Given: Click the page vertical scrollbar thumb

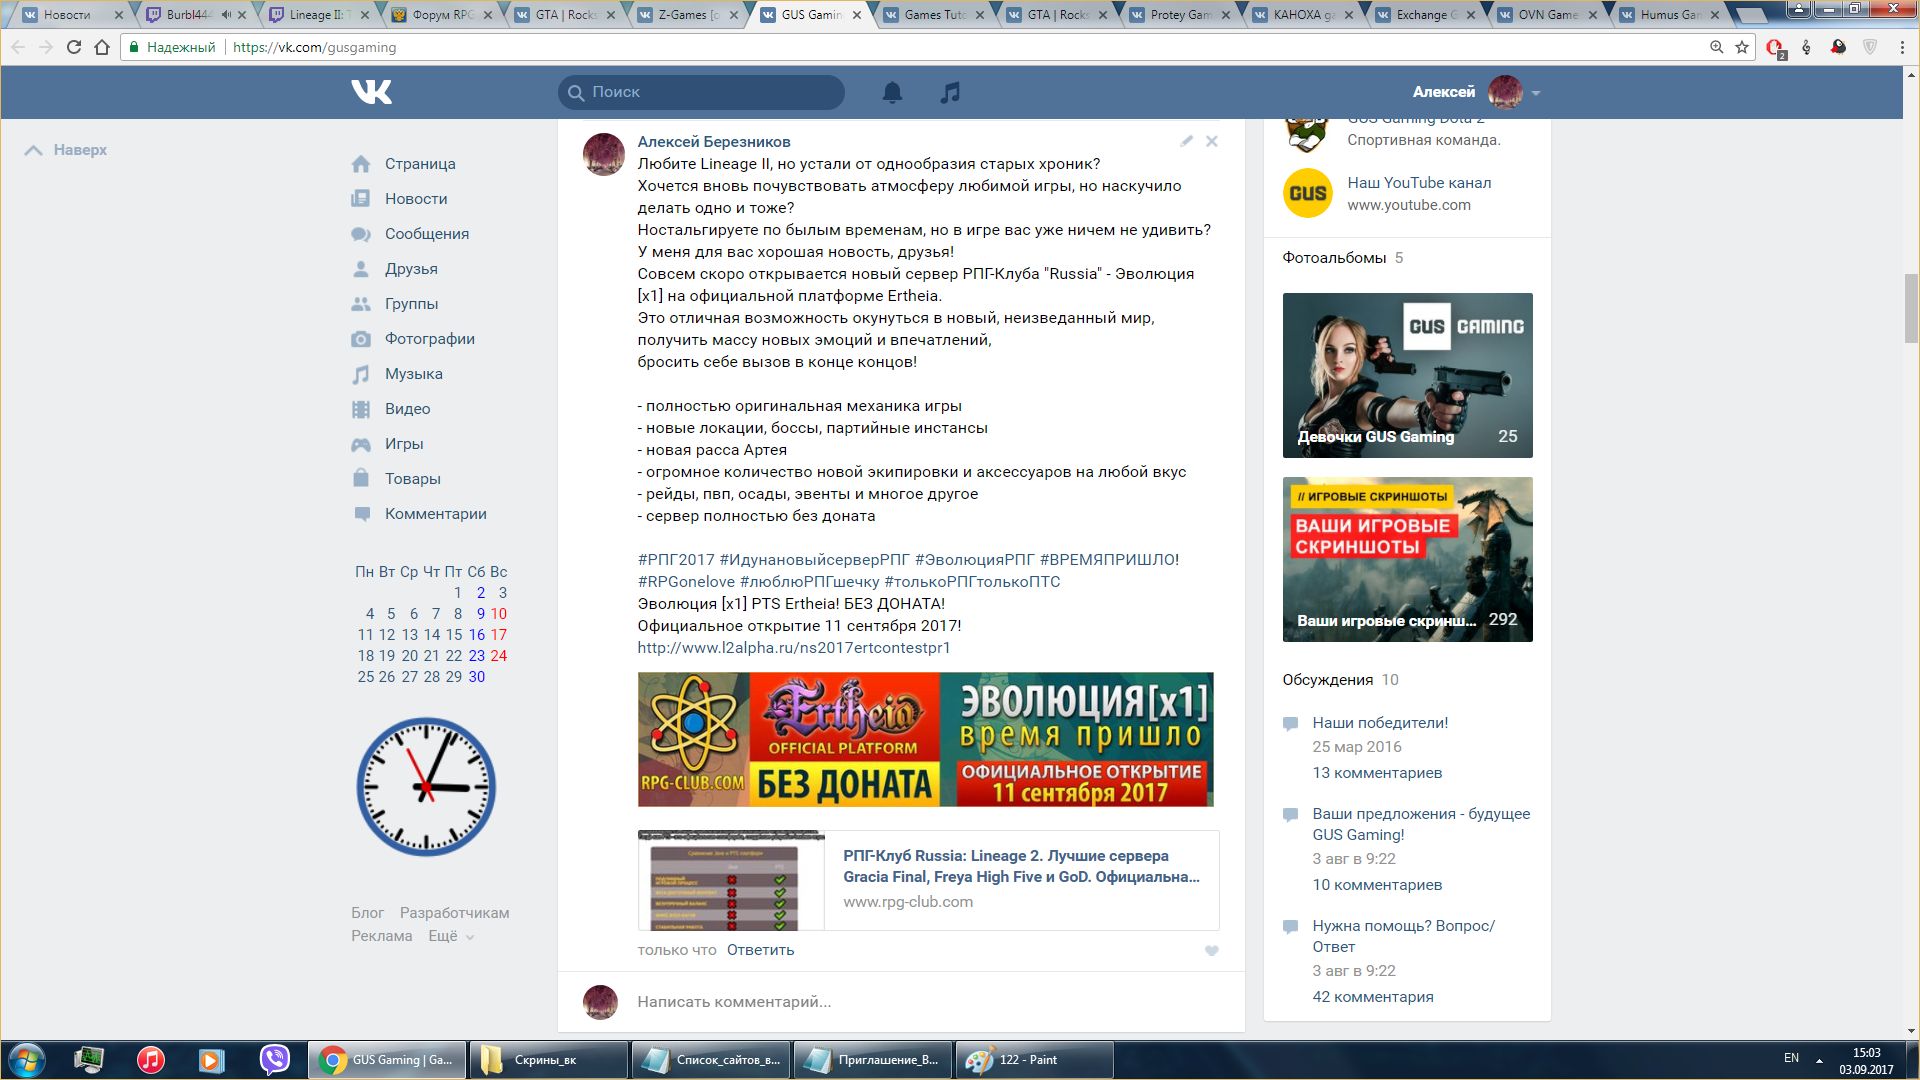Looking at the screenshot, I should [1911, 307].
